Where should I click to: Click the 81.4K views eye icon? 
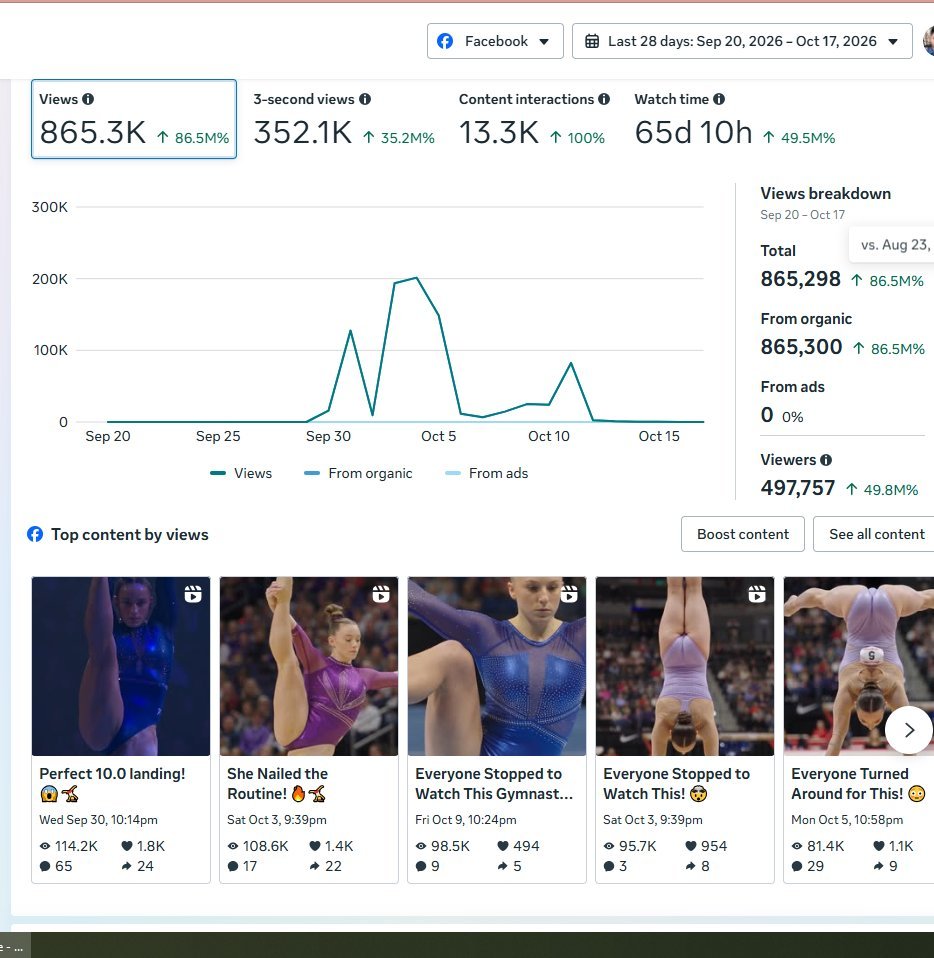coord(797,846)
